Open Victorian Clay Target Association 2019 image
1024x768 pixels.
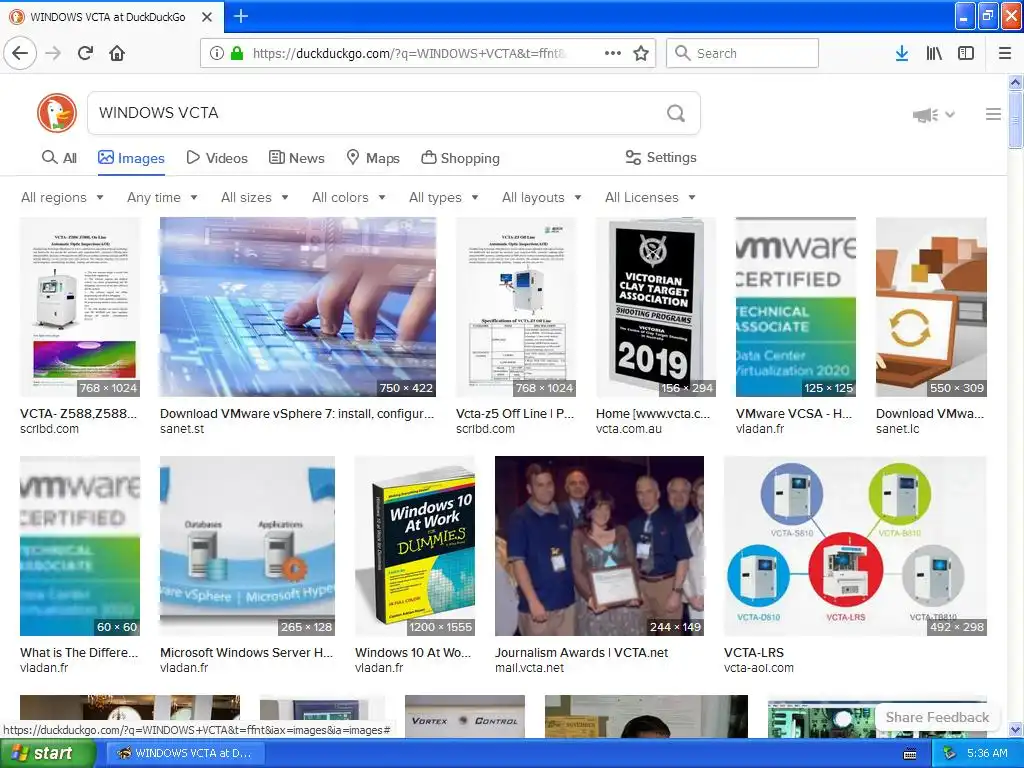coord(656,307)
